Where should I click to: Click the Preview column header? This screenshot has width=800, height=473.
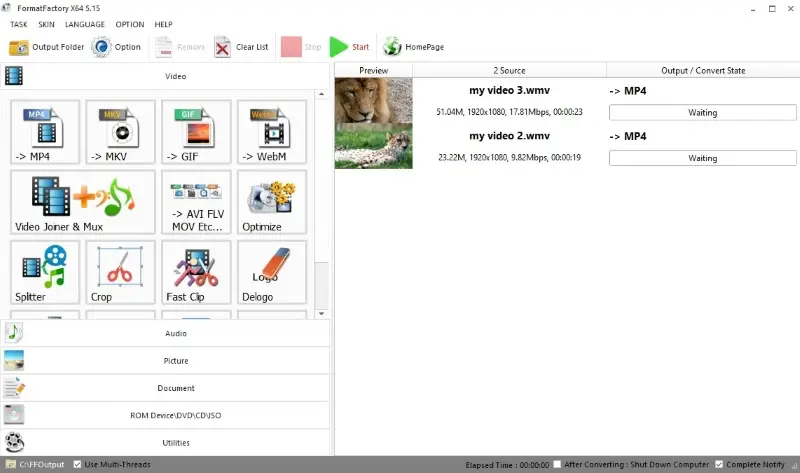[x=373, y=70]
